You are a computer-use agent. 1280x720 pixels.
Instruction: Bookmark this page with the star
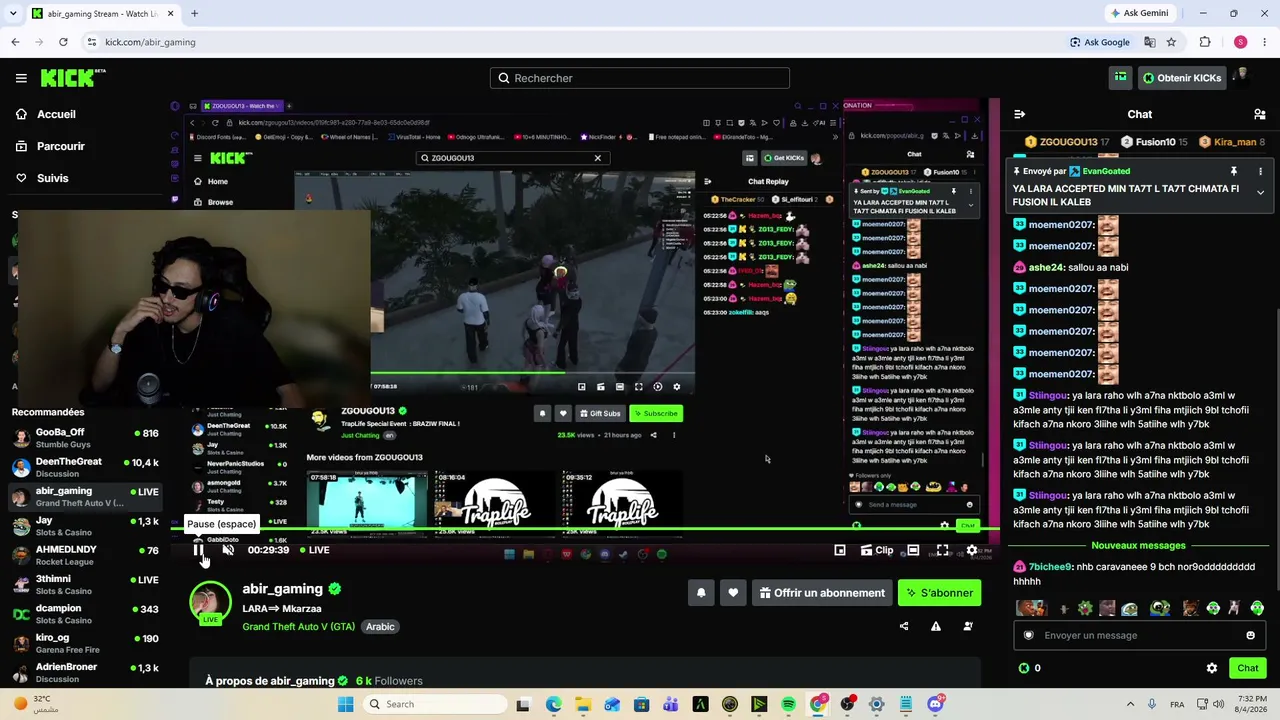point(1171,42)
